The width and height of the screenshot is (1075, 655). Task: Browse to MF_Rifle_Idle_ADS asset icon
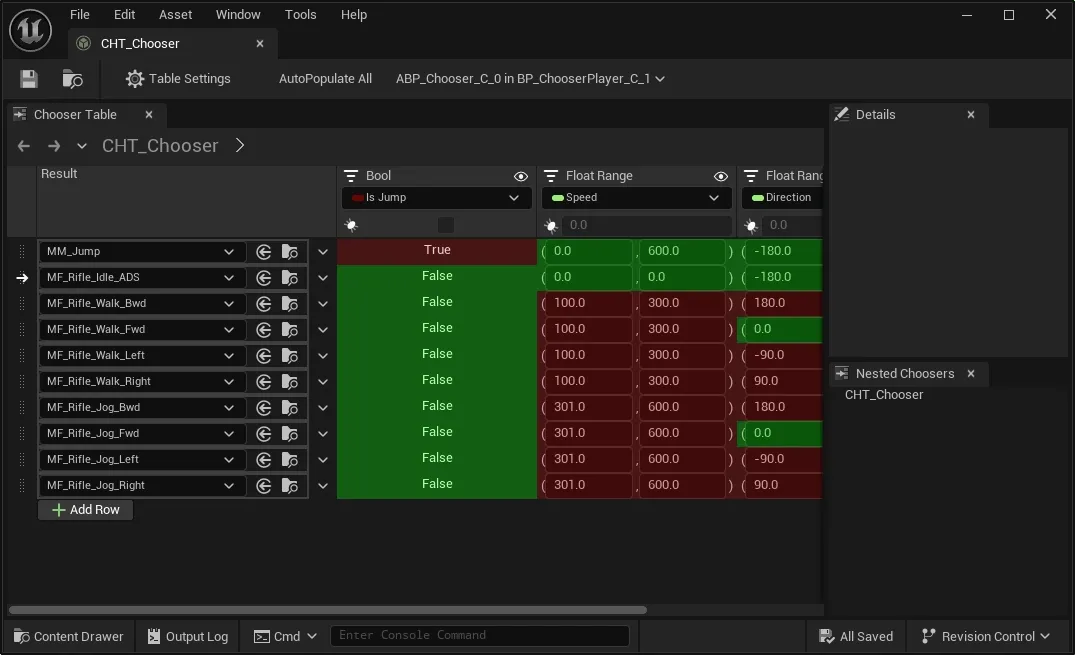coord(289,278)
